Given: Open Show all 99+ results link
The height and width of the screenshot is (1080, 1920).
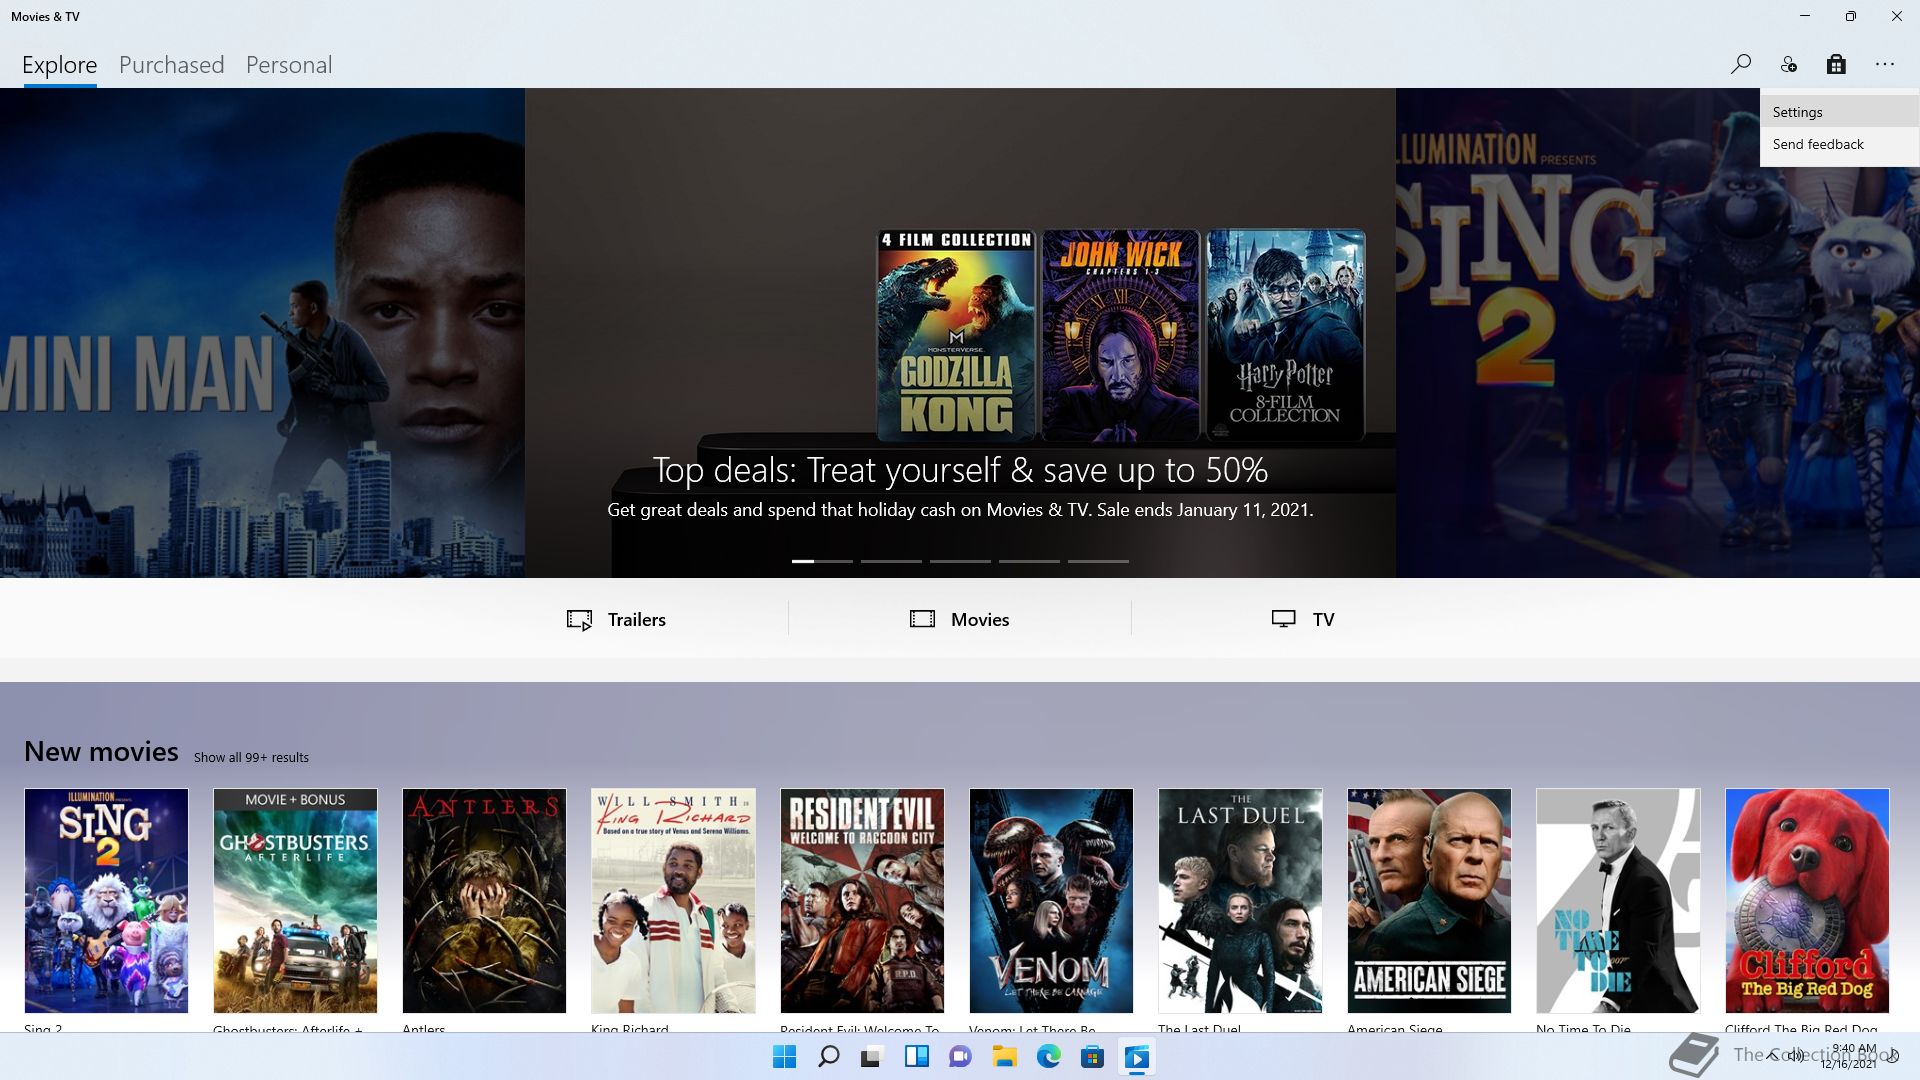Looking at the screenshot, I should 251,757.
